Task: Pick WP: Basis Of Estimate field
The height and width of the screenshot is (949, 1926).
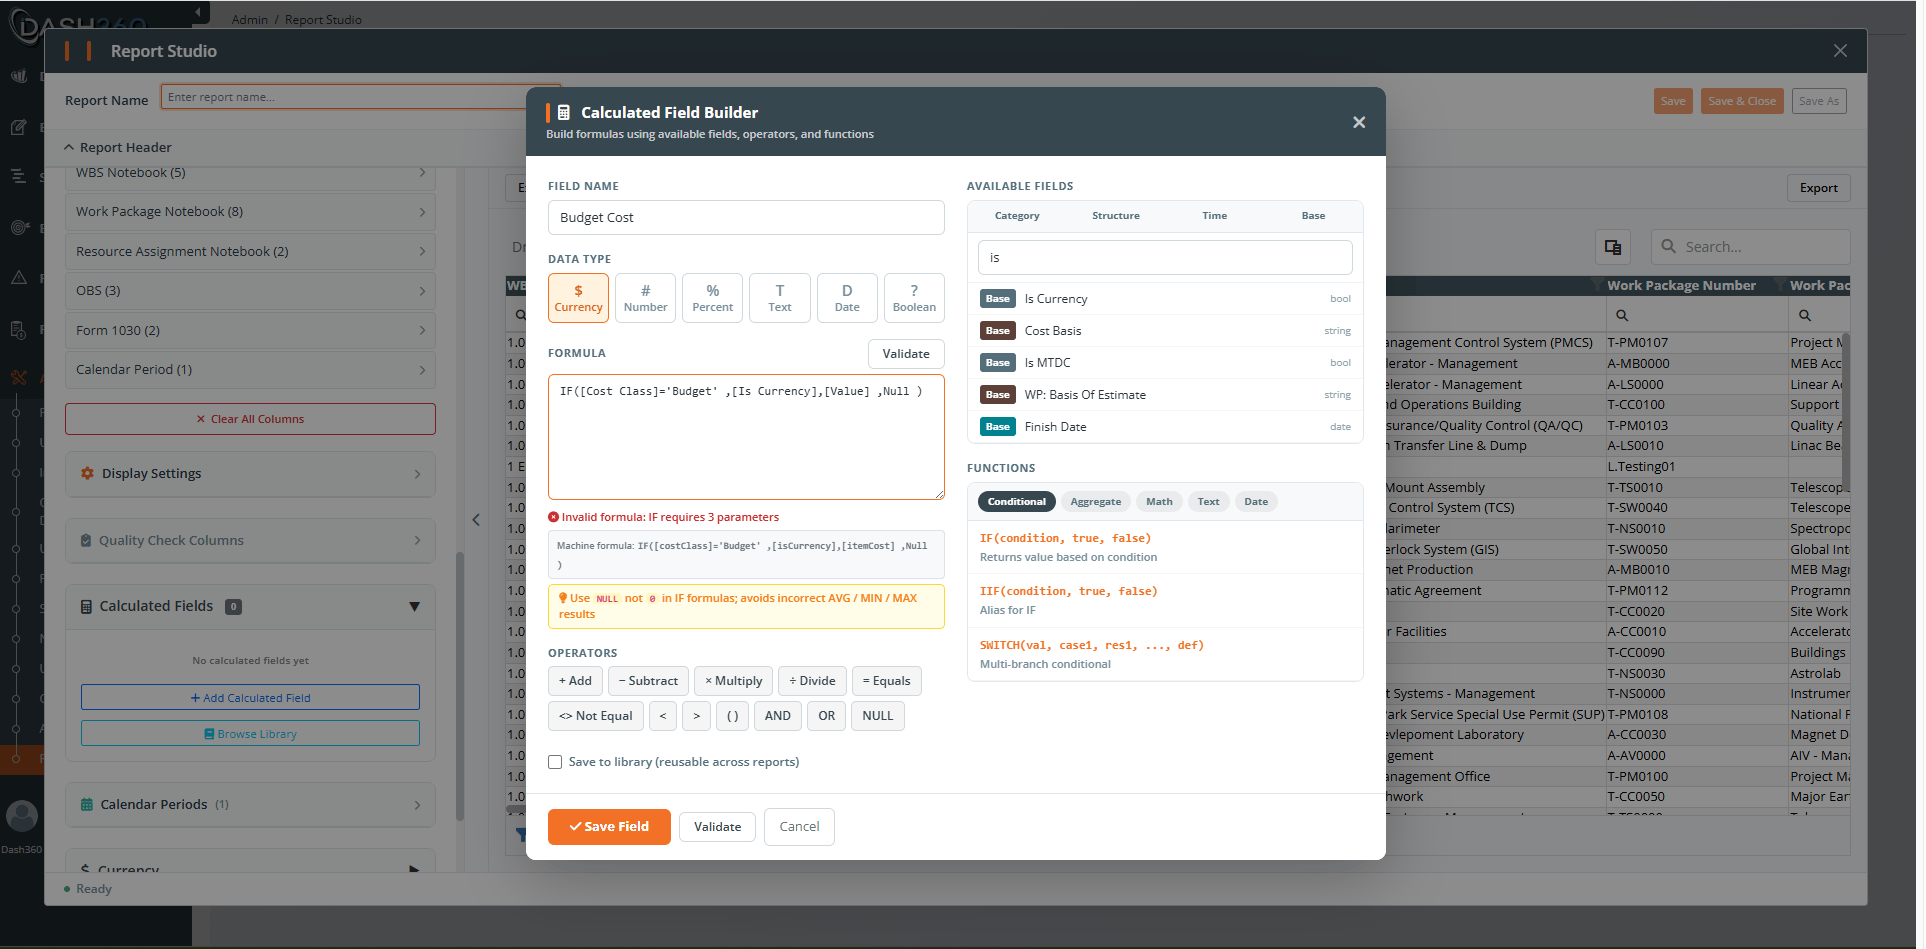Action: [x=1165, y=395]
